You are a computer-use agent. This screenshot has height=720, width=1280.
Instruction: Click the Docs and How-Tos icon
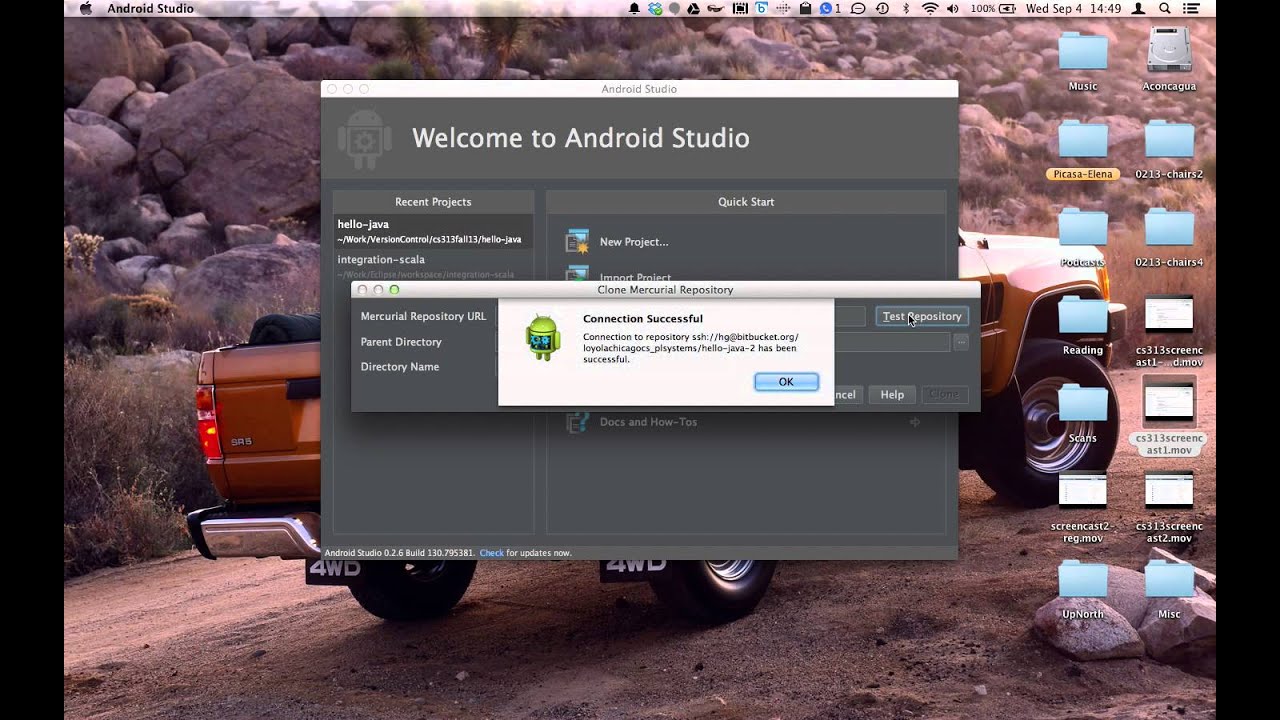pos(577,422)
